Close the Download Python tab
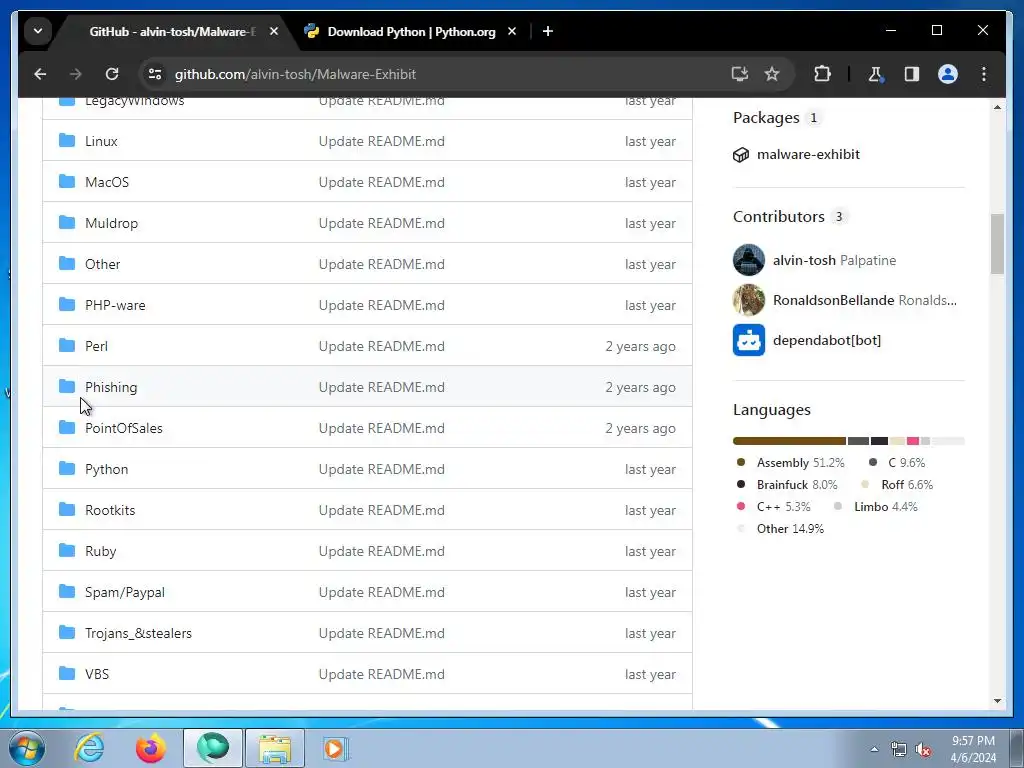1024x768 pixels. (512, 31)
